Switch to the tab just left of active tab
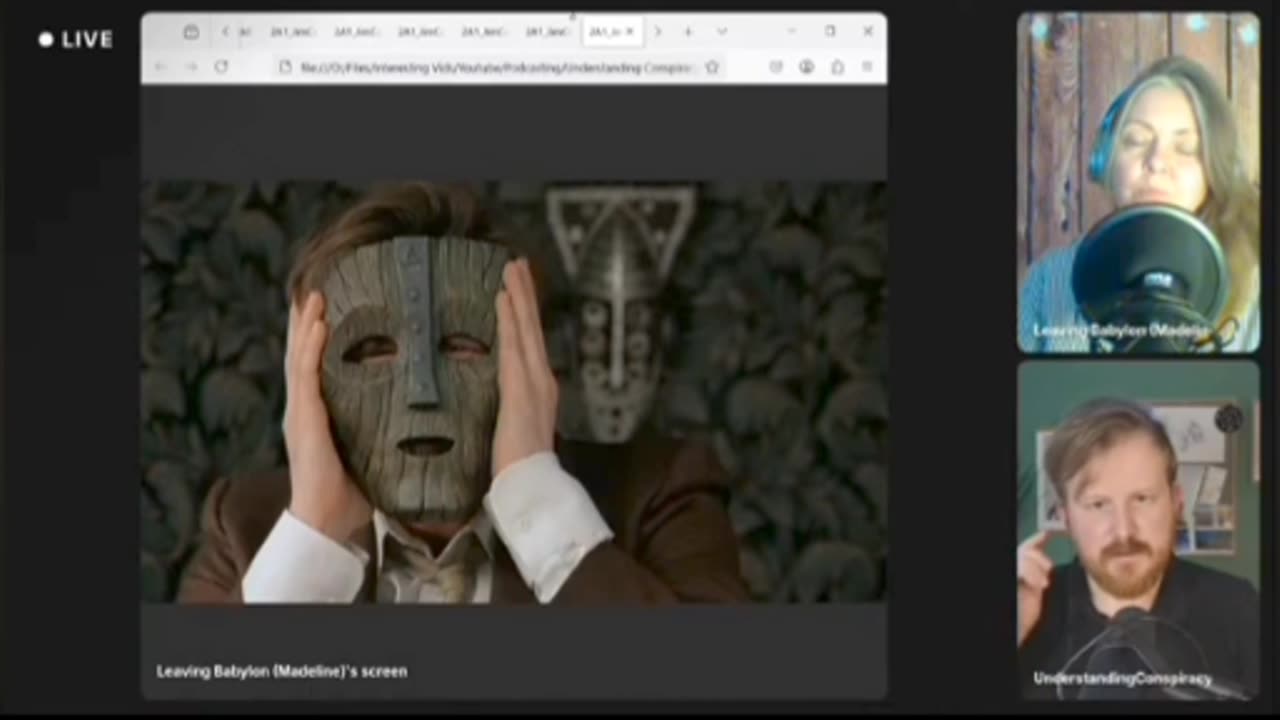Viewport: 1280px width, 720px height. (x=546, y=32)
